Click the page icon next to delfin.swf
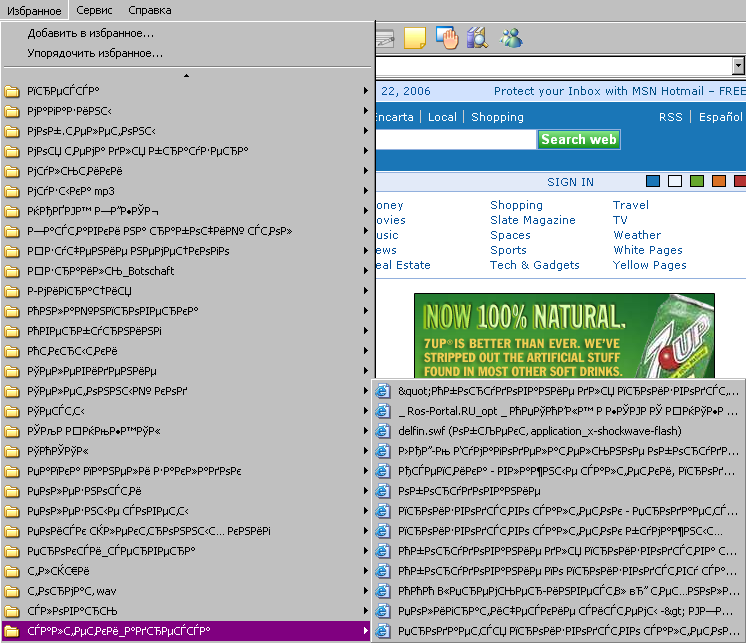Screen dimensions: 746x643 click(382, 431)
